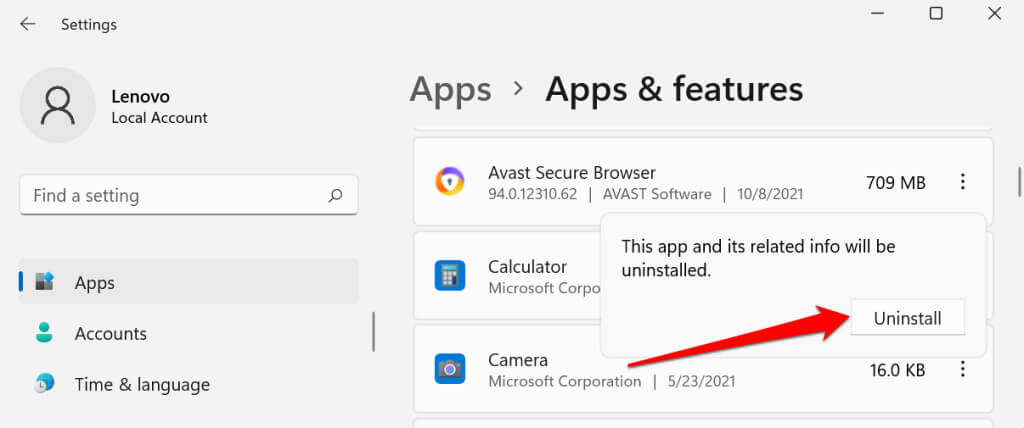Viewport: 1024px width, 428px height.
Task: Click the Accounts sidebar icon
Action: tap(45, 333)
